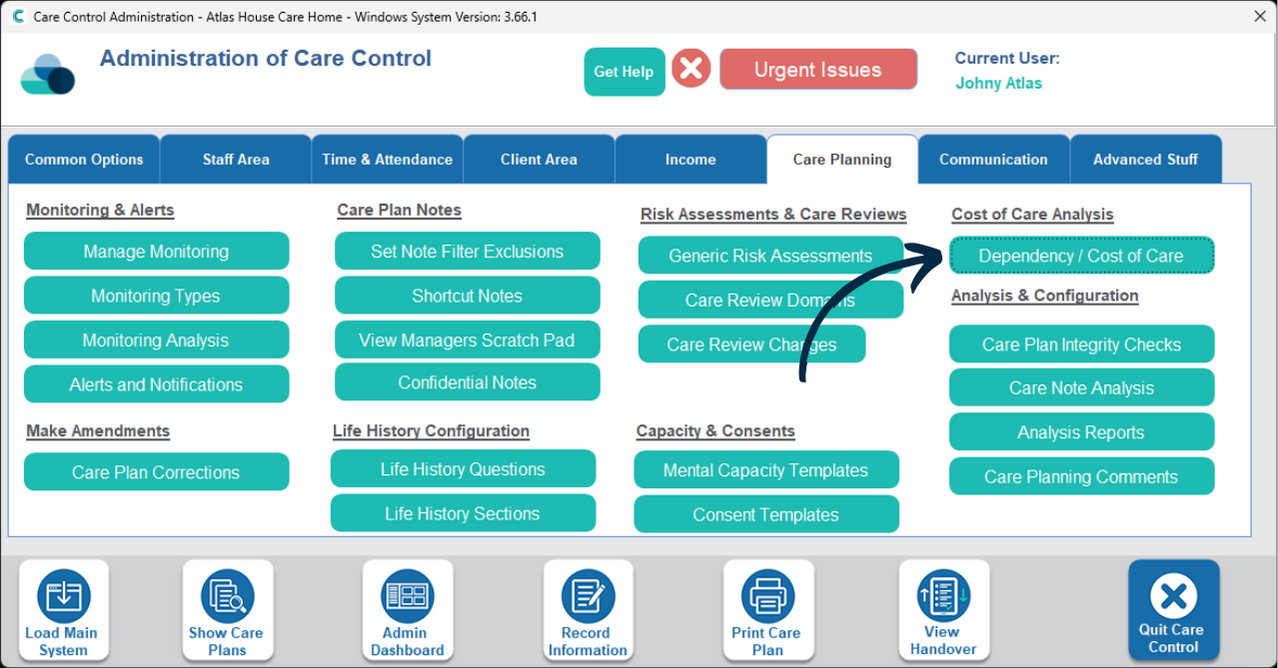Go to the Income tab
The height and width of the screenshot is (668, 1278).
point(690,159)
